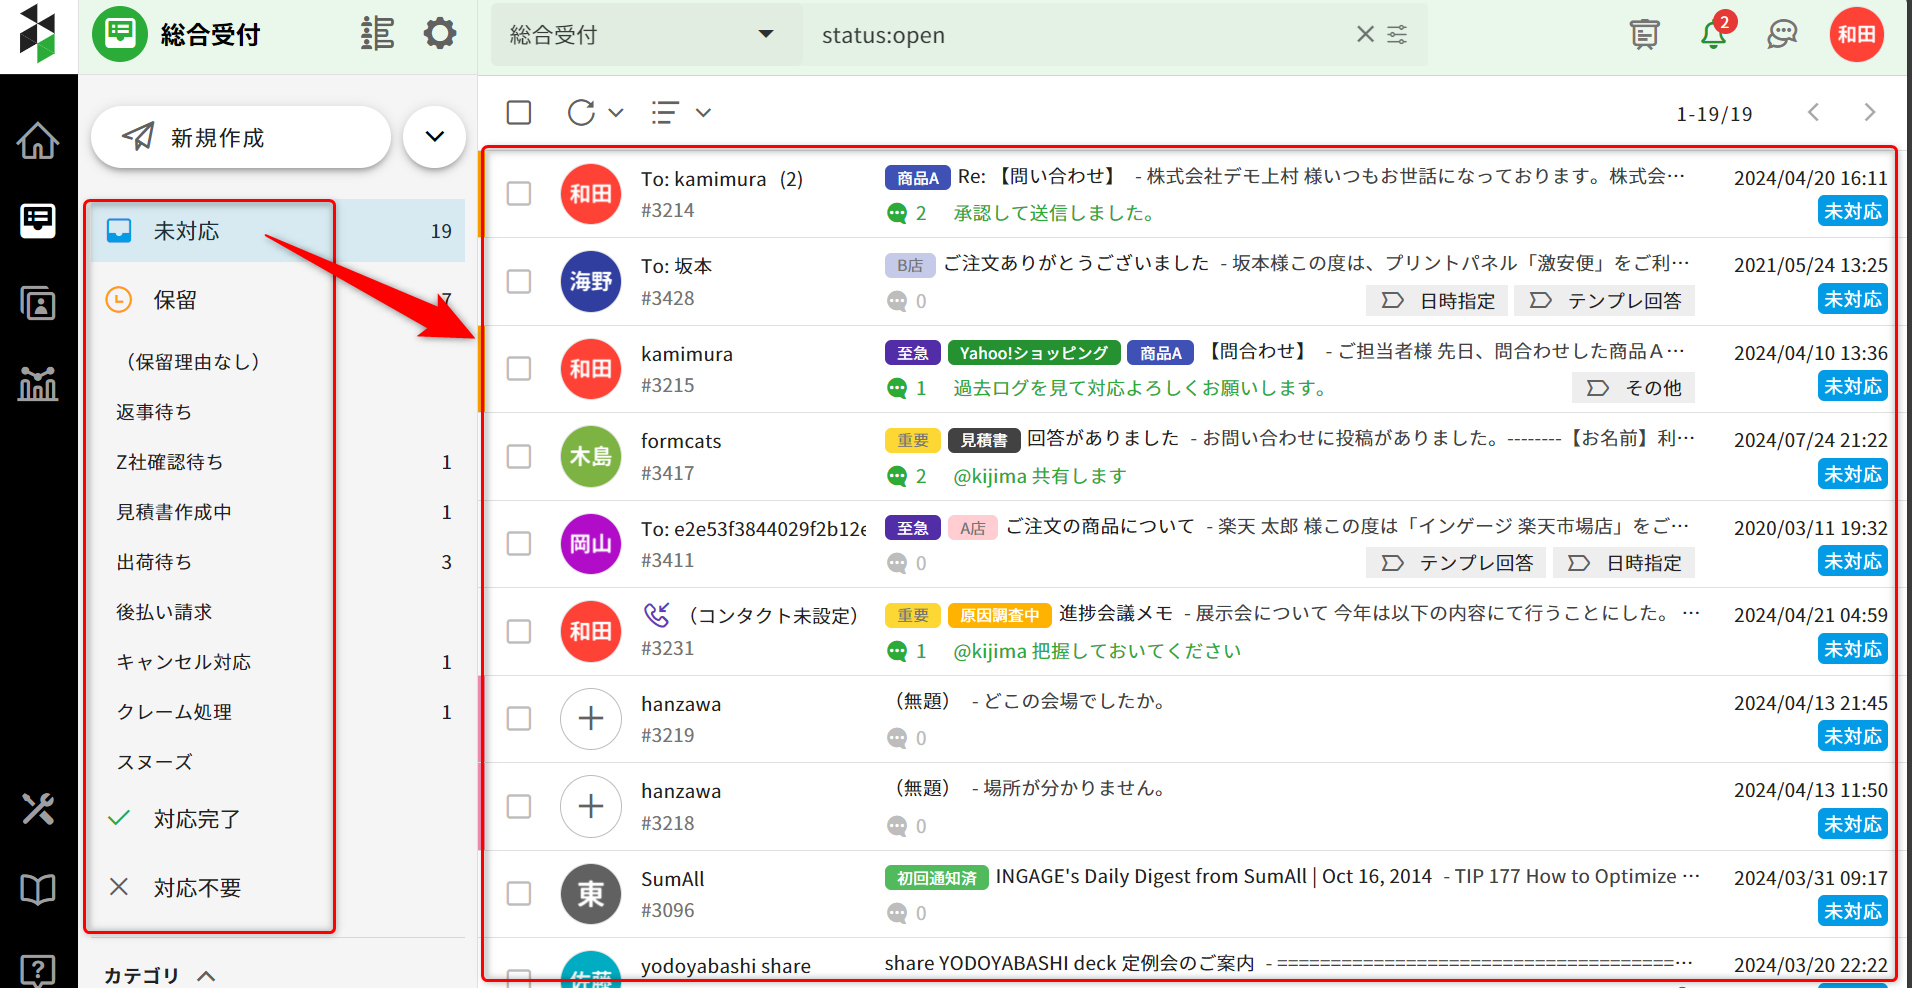This screenshot has height=988, width=1912.
Task: Open the chat bubbles icon in header
Action: point(1781,35)
